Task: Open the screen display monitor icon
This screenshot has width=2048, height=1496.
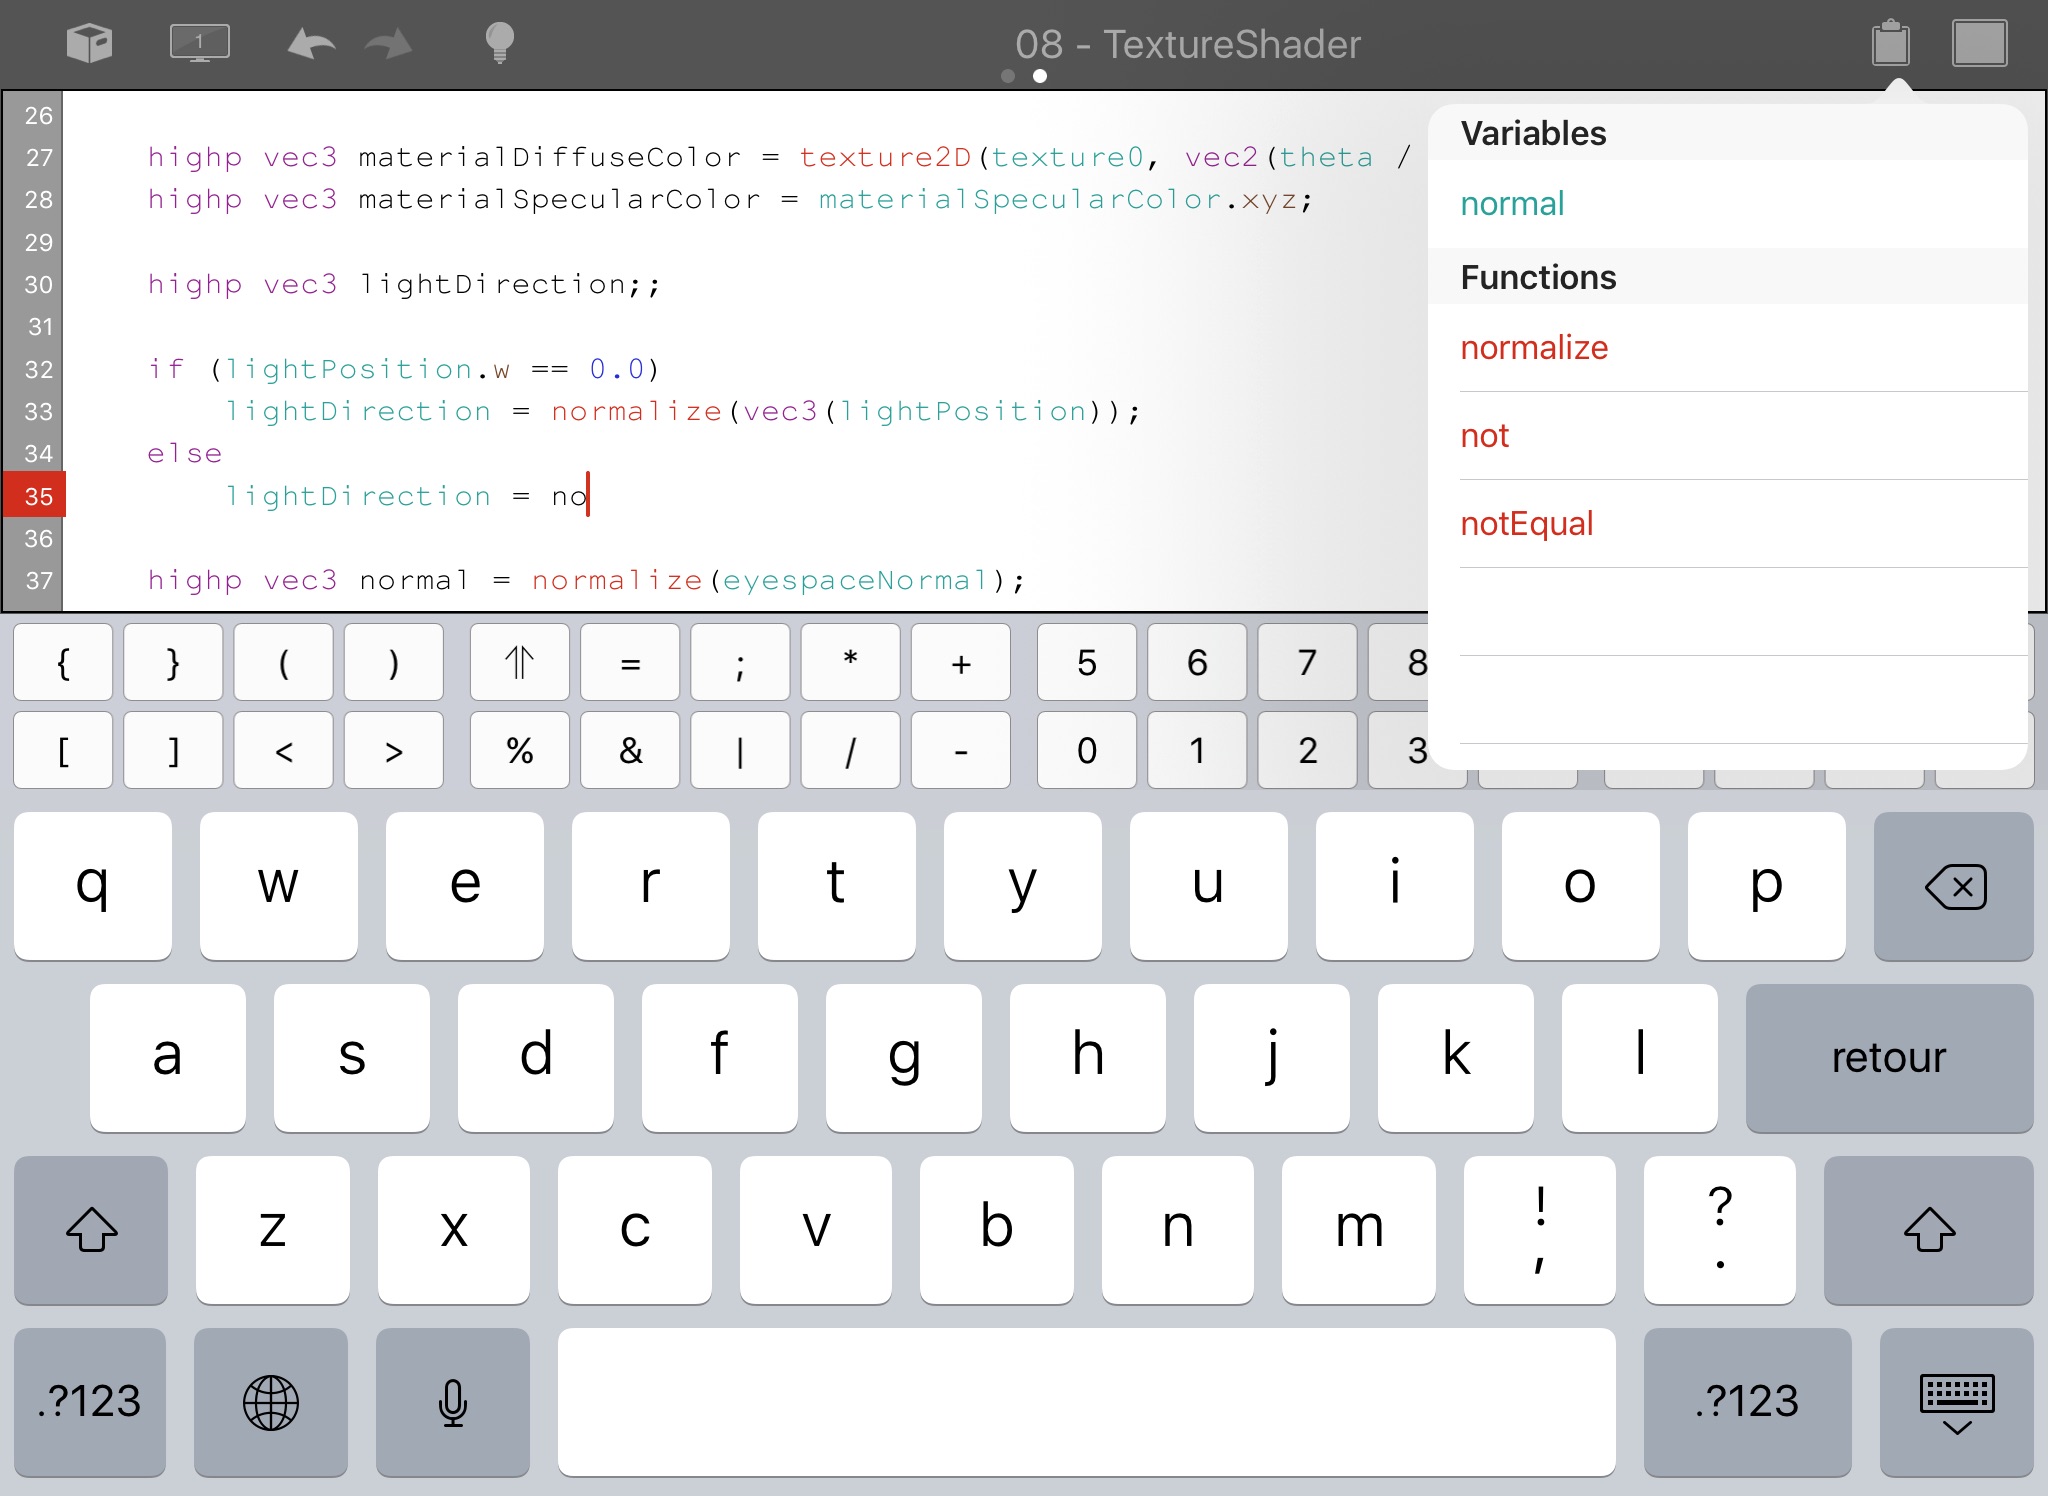Action: pos(199,44)
